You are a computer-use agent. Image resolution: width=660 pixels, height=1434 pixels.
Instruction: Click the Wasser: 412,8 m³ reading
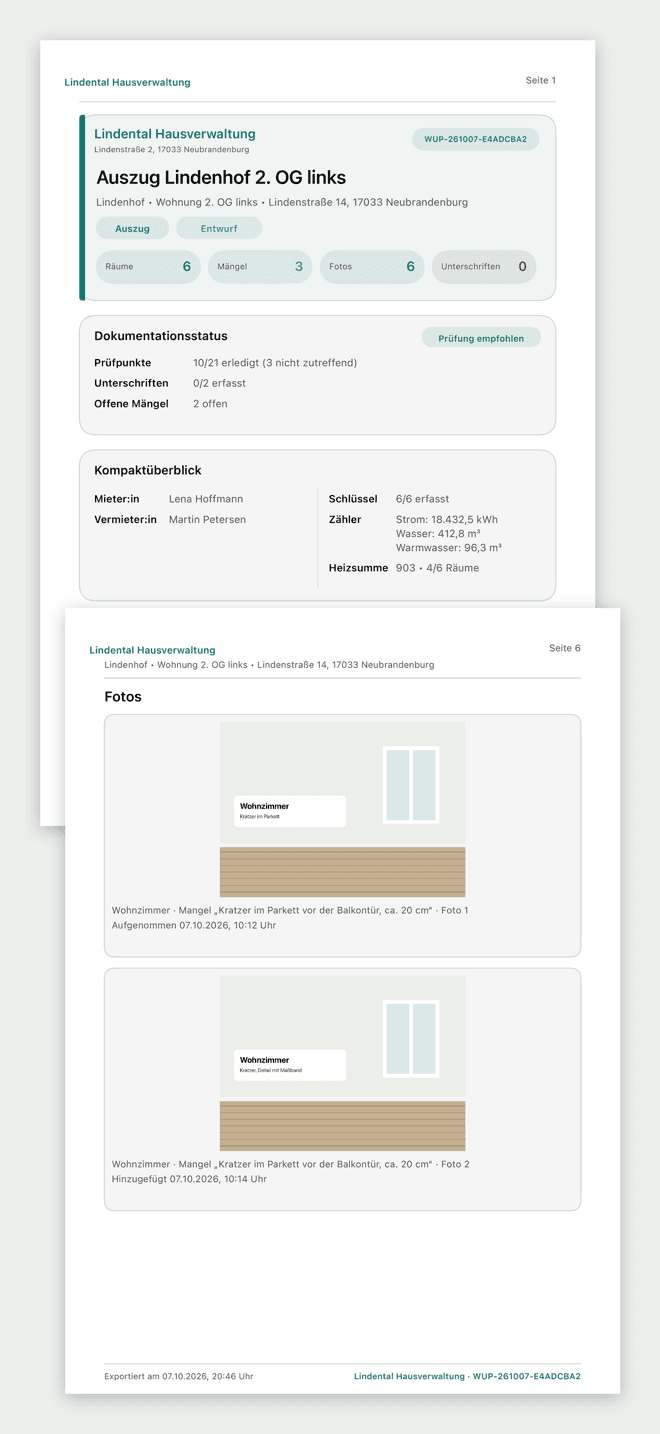click(438, 534)
